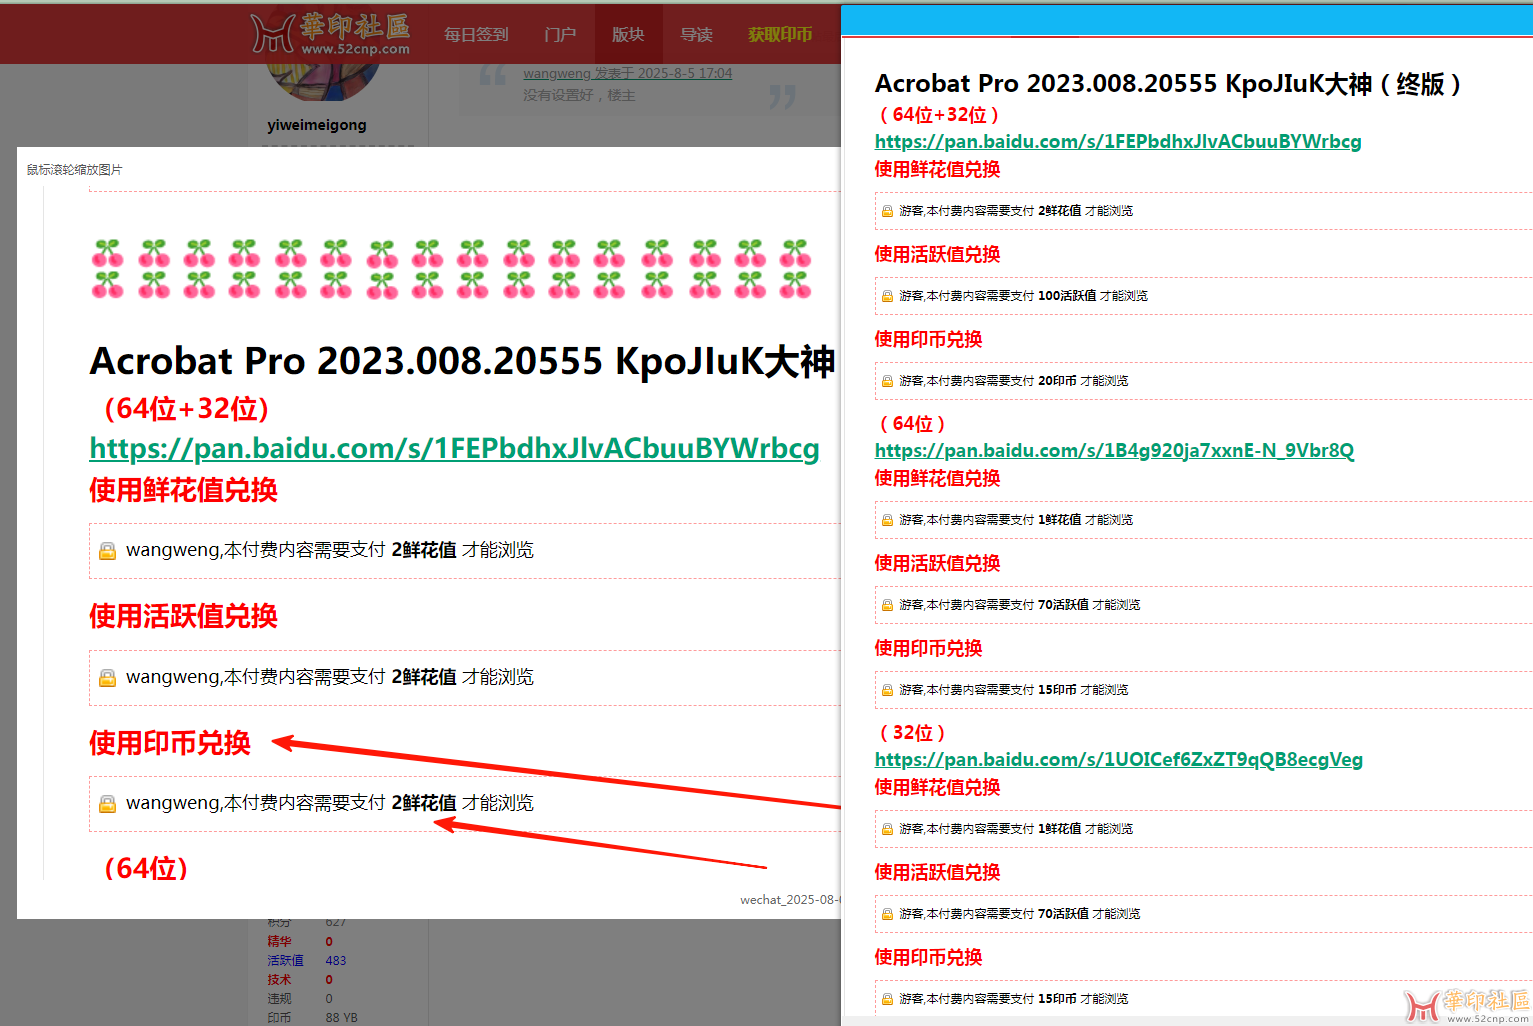Click lock icon in wangweng row under 使用印币兑换
Viewport: 1533px width, 1026px height.
pyautogui.click(x=108, y=804)
